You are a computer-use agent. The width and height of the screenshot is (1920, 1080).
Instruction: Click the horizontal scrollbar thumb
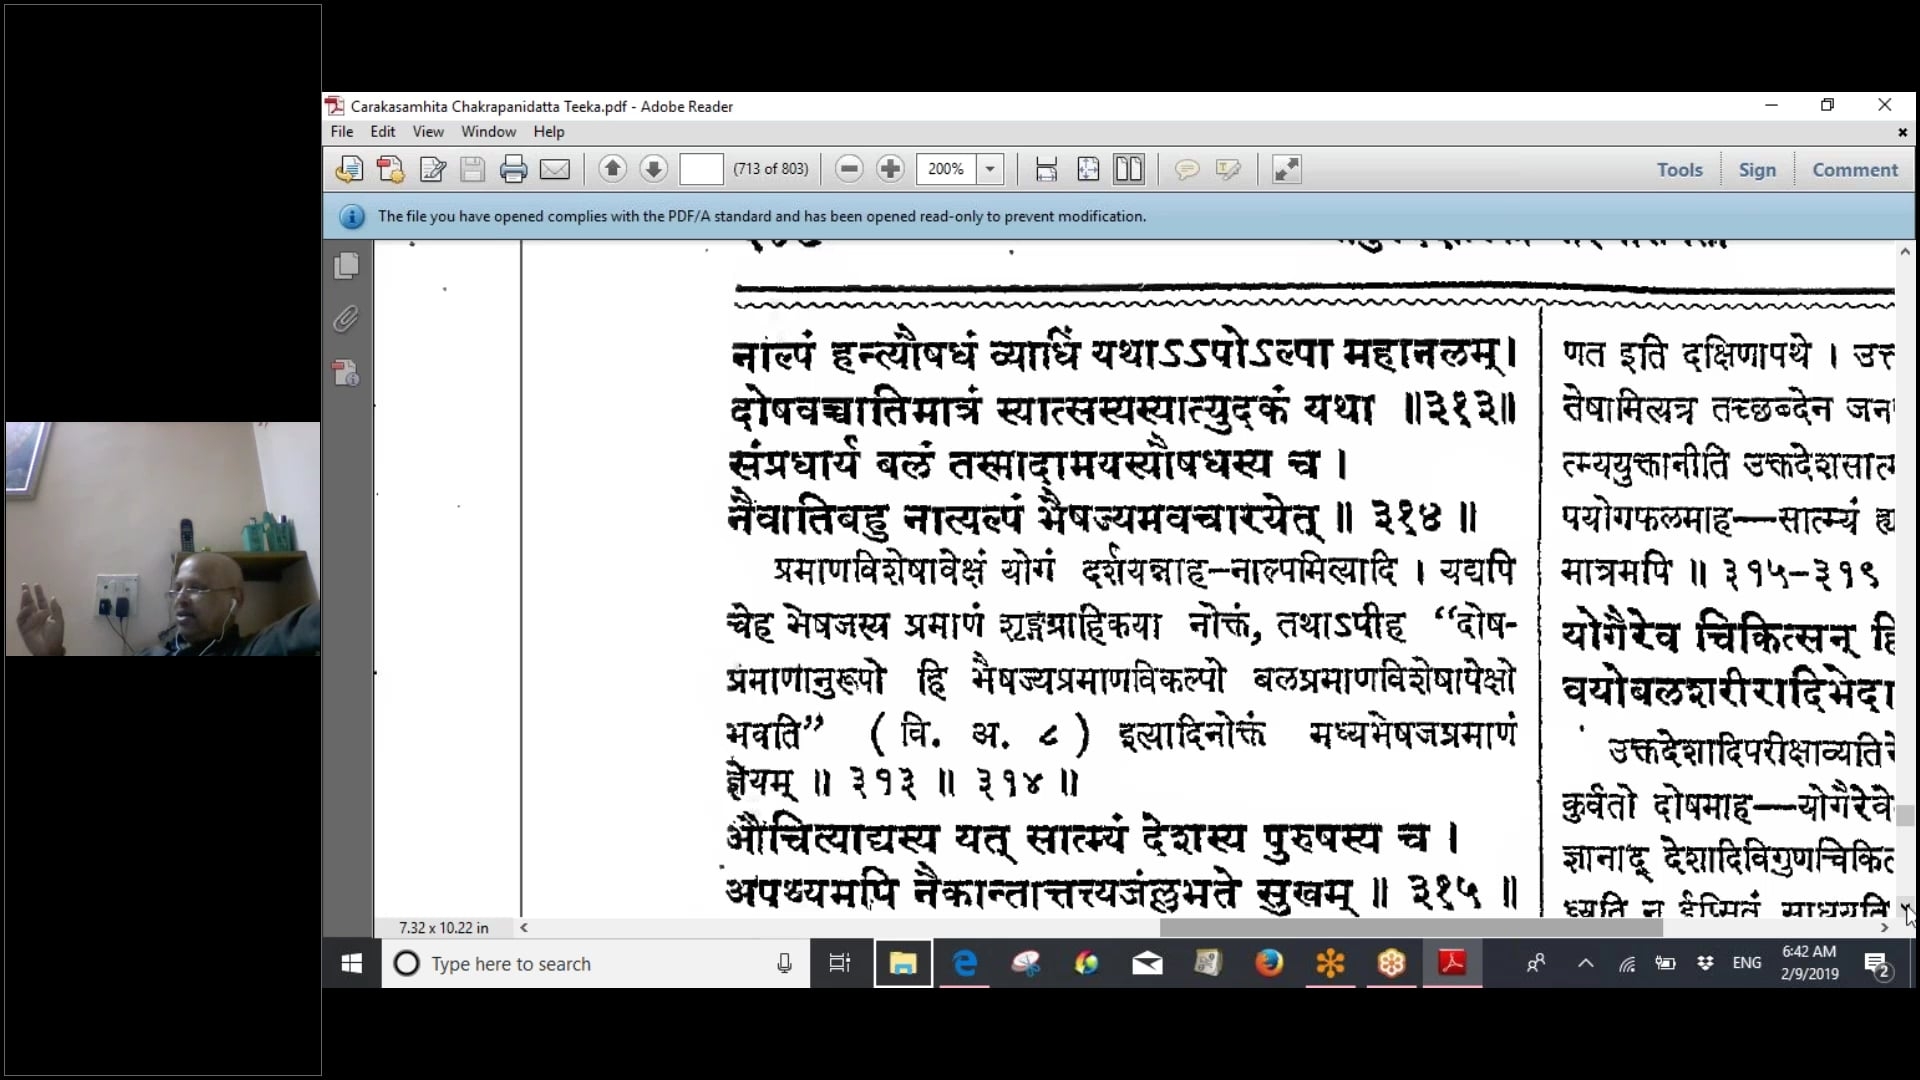(1410, 928)
